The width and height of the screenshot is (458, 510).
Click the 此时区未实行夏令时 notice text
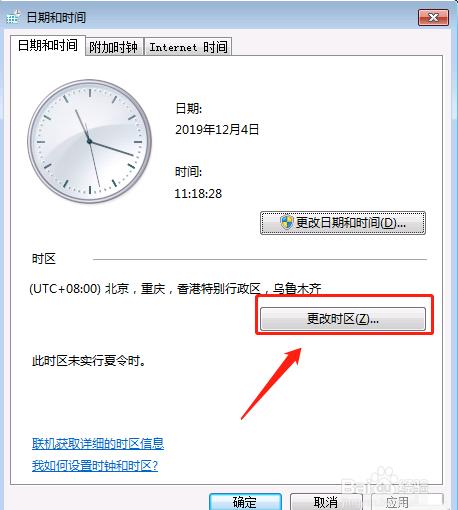tap(89, 361)
